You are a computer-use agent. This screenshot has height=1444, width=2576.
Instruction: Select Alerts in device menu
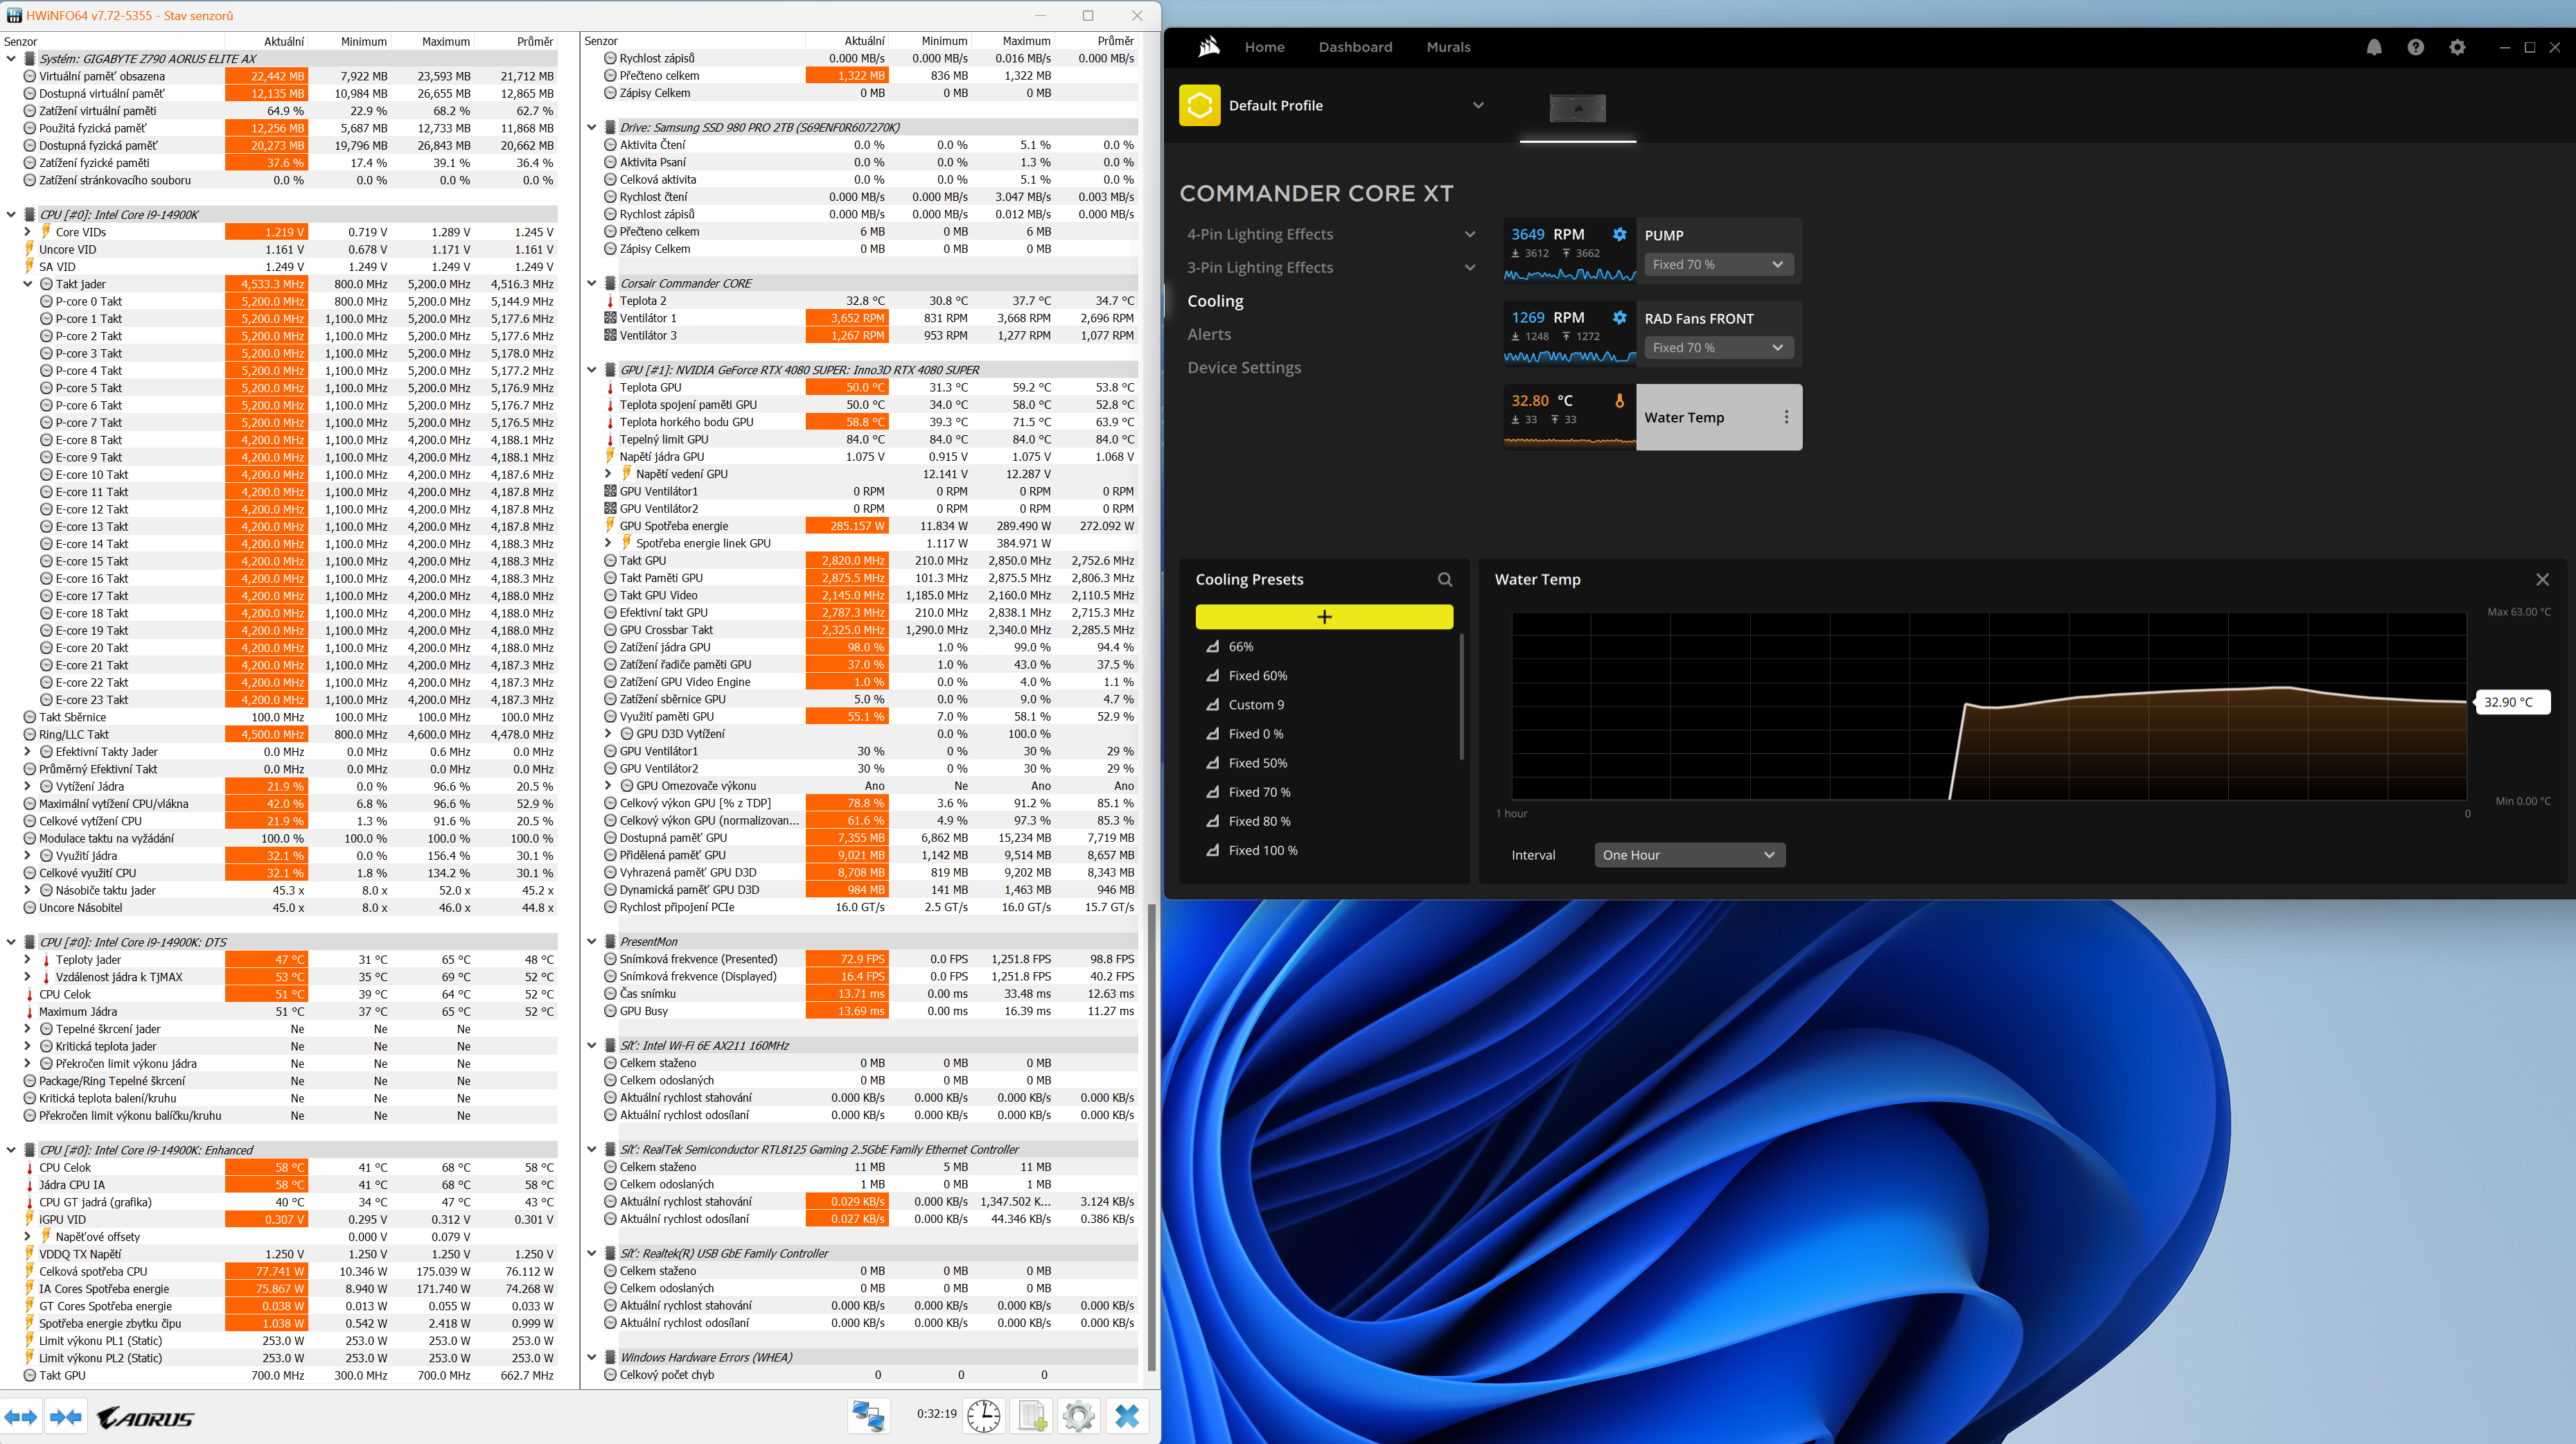pyautogui.click(x=1209, y=334)
